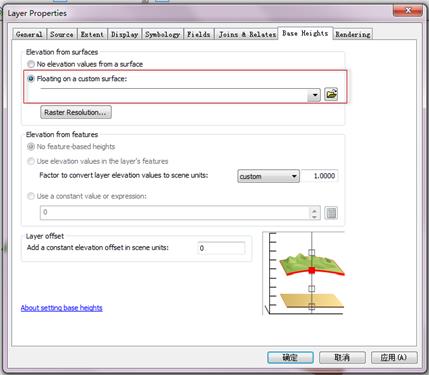Click the Raster Resolution button
The image size is (429, 375).
coord(76,112)
